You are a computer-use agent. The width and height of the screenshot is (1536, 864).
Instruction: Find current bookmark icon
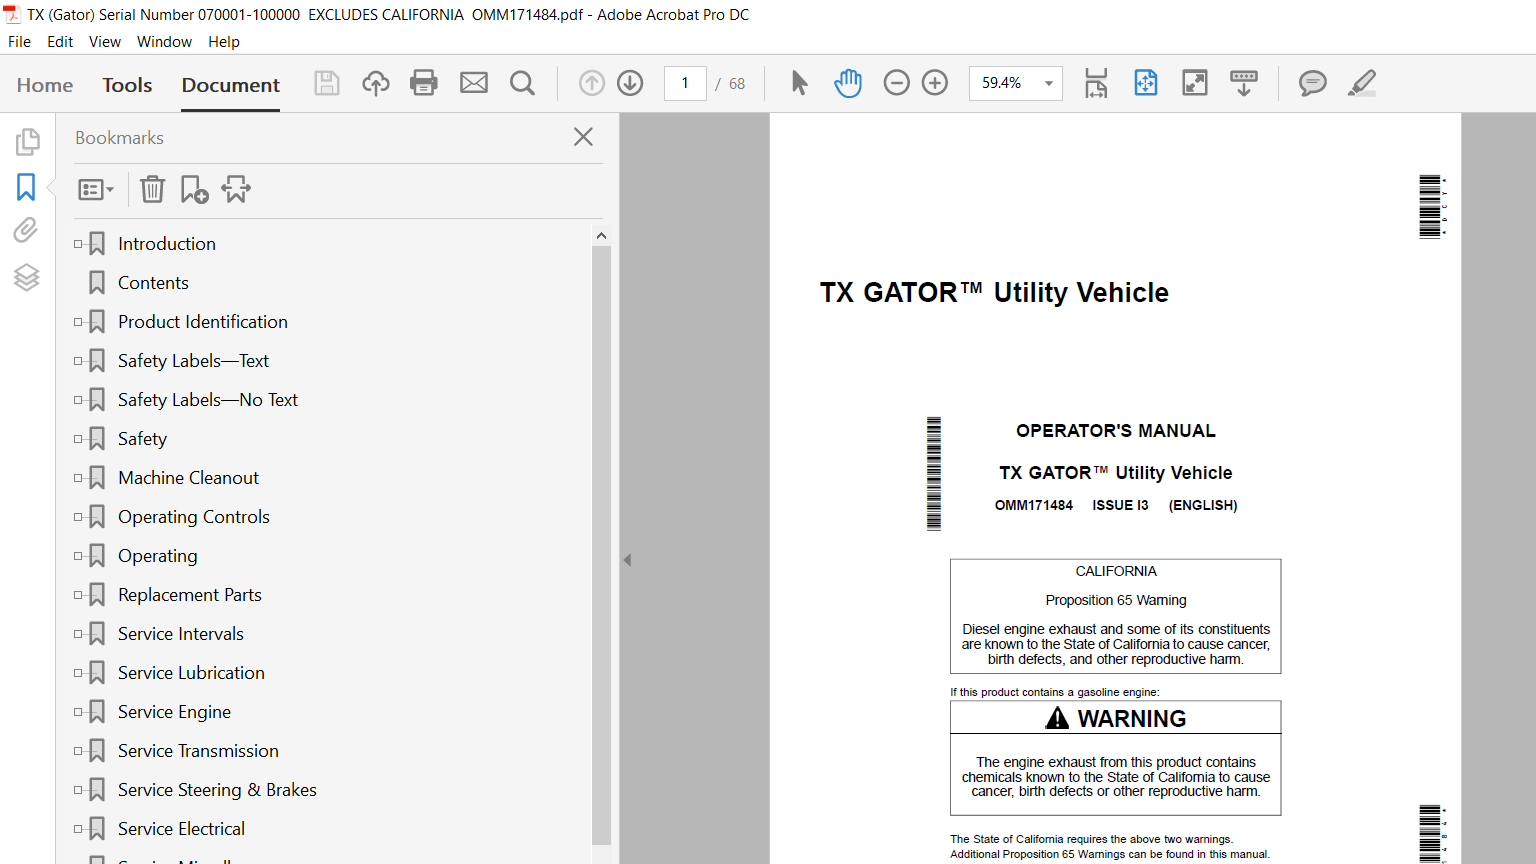pos(236,189)
